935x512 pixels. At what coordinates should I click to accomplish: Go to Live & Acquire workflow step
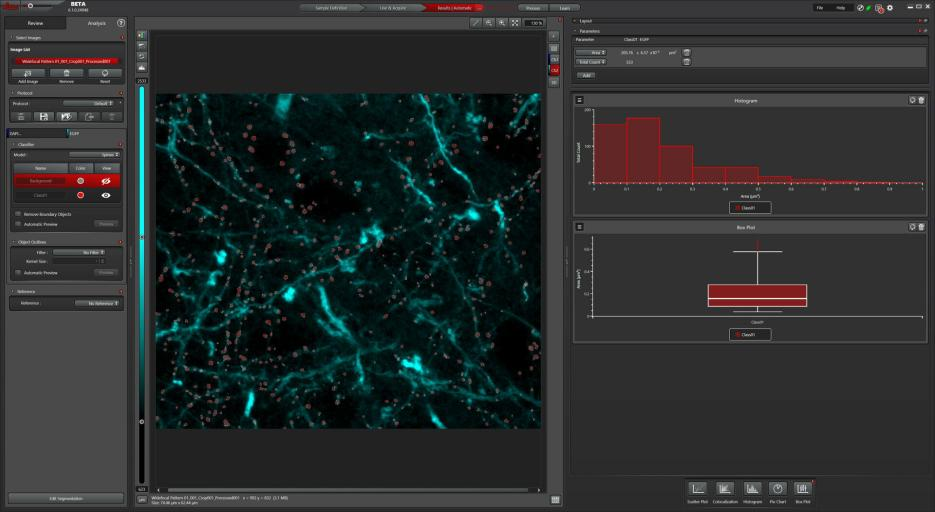pyautogui.click(x=393, y=8)
